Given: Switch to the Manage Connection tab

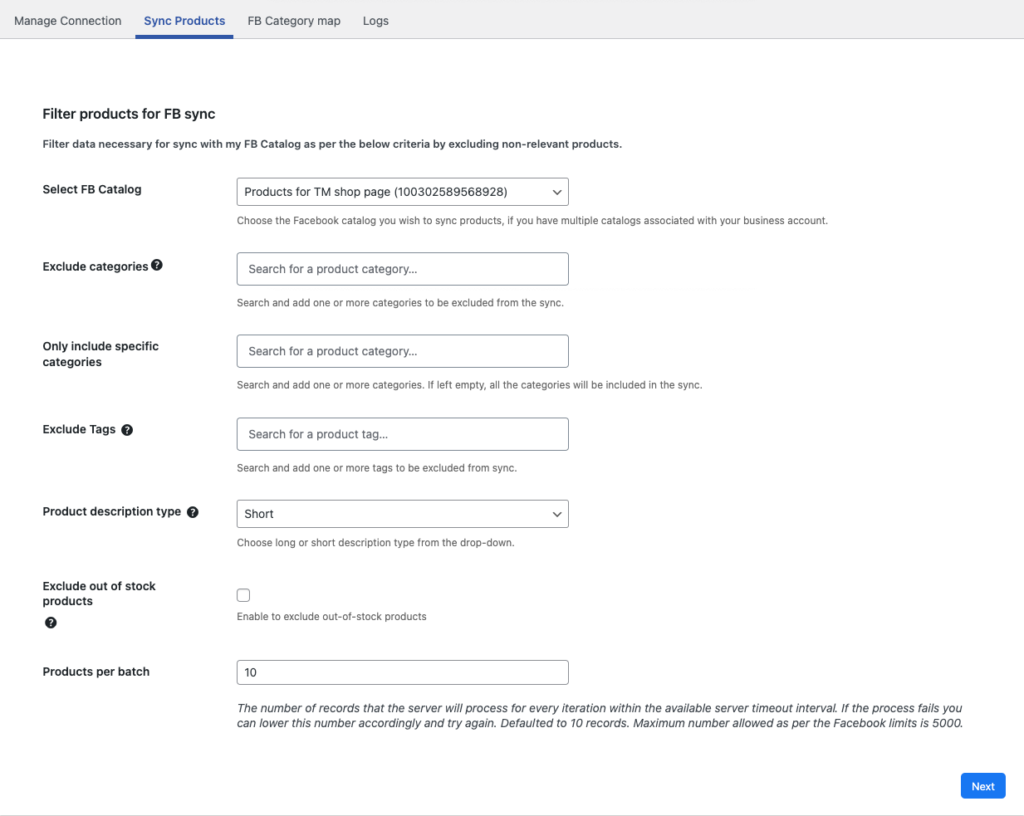Looking at the screenshot, I should [x=68, y=20].
